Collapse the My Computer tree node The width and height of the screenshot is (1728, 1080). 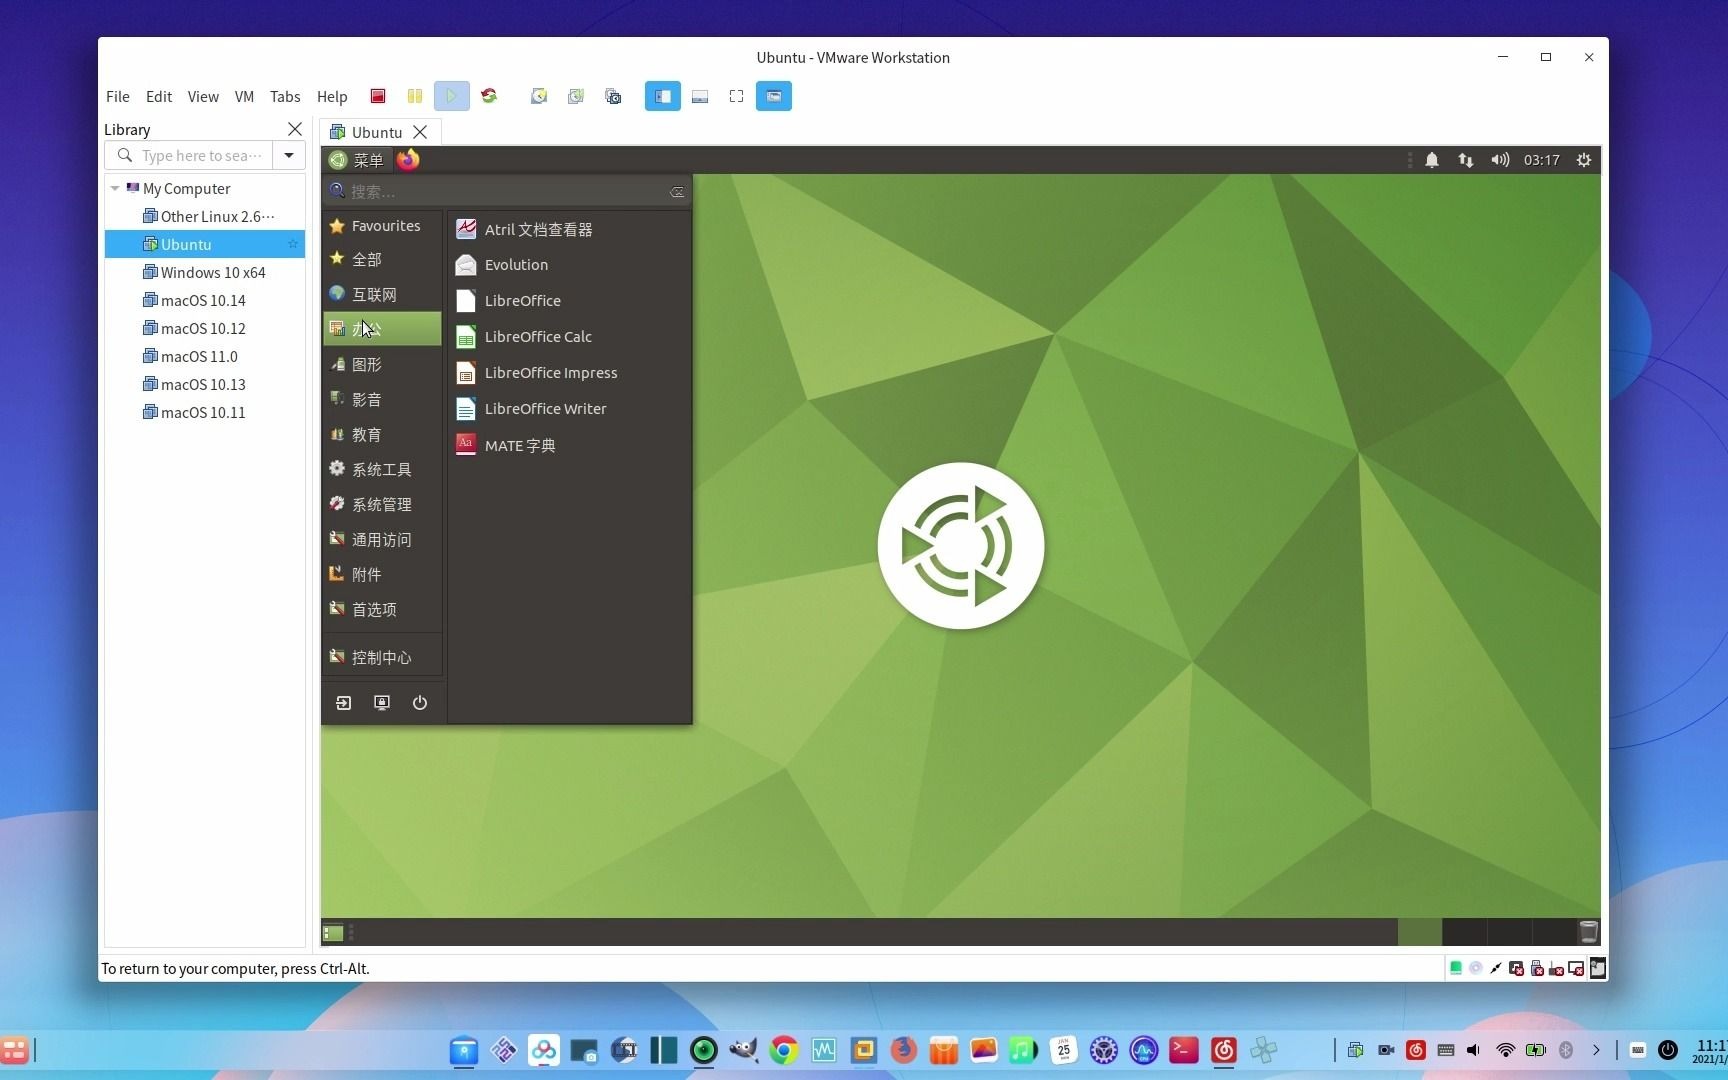coord(115,188)
